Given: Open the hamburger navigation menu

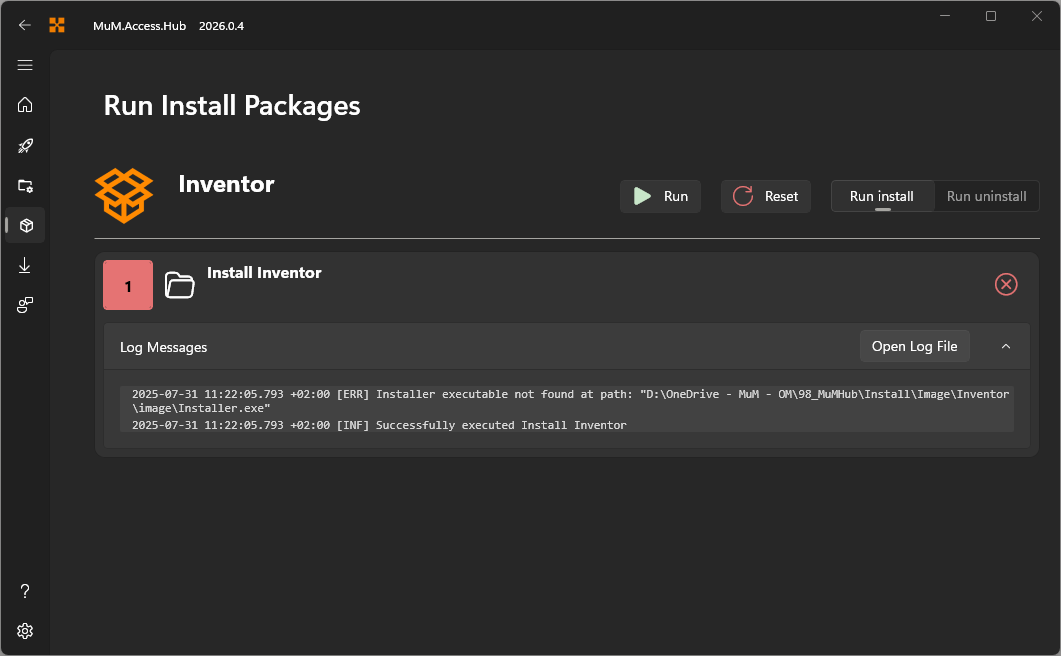Looking at the screenshot, I should point(25,65).
